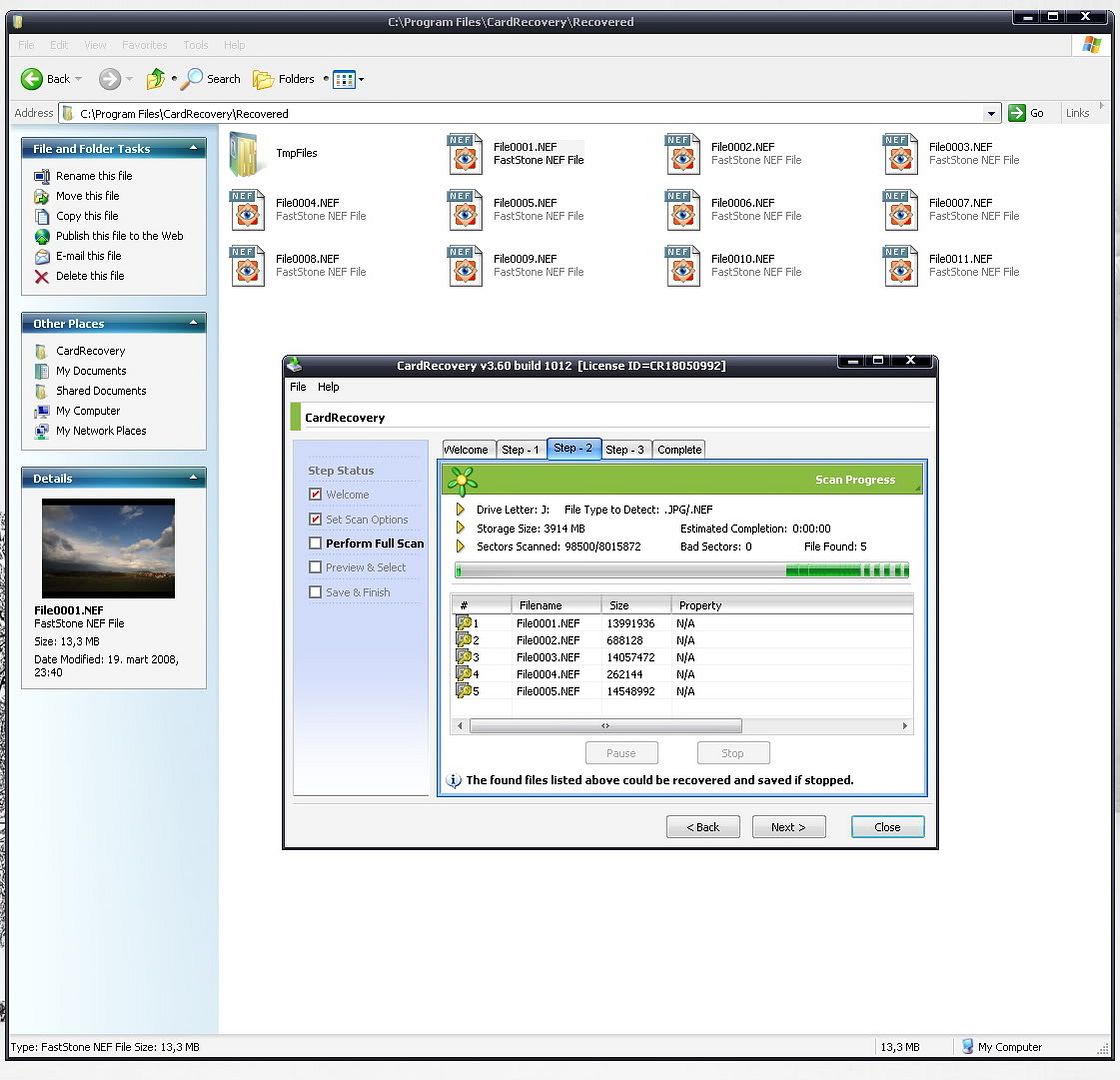Switch to the Step - 1 tab
This screenshot has width=1120, height=1080.
tap(520, 450)
